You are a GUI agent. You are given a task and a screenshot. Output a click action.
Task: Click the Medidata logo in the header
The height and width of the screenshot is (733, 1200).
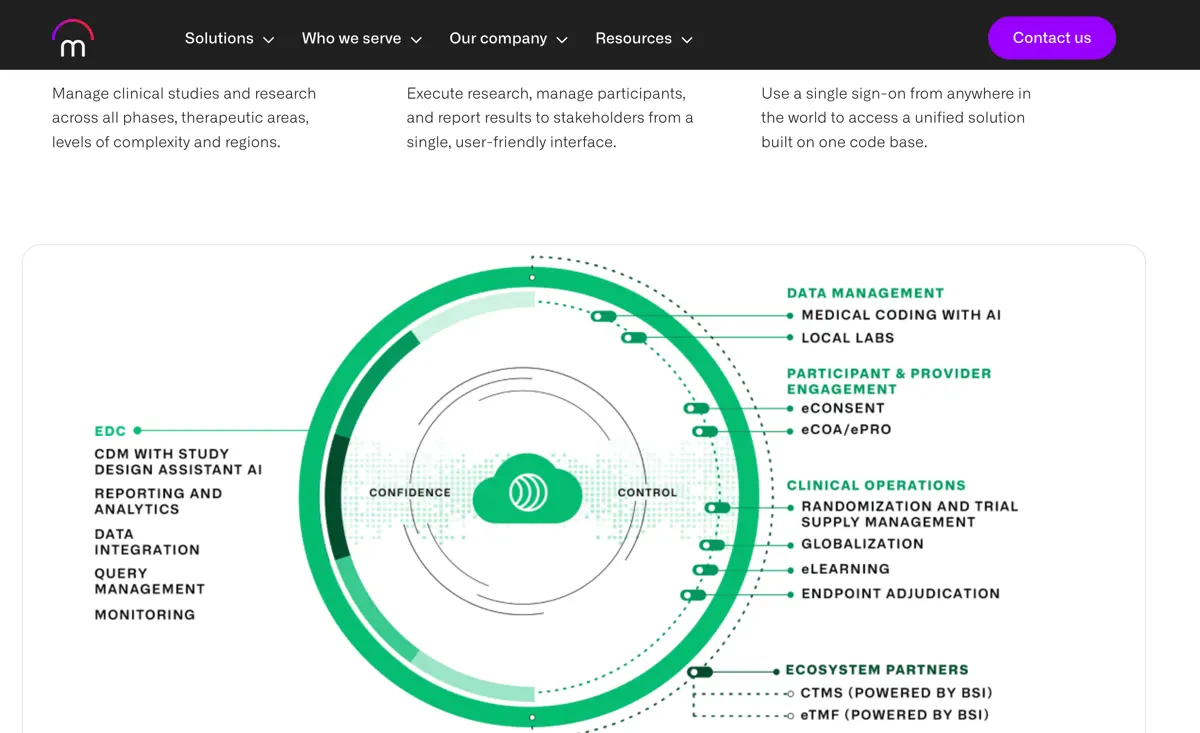[73, 38]
